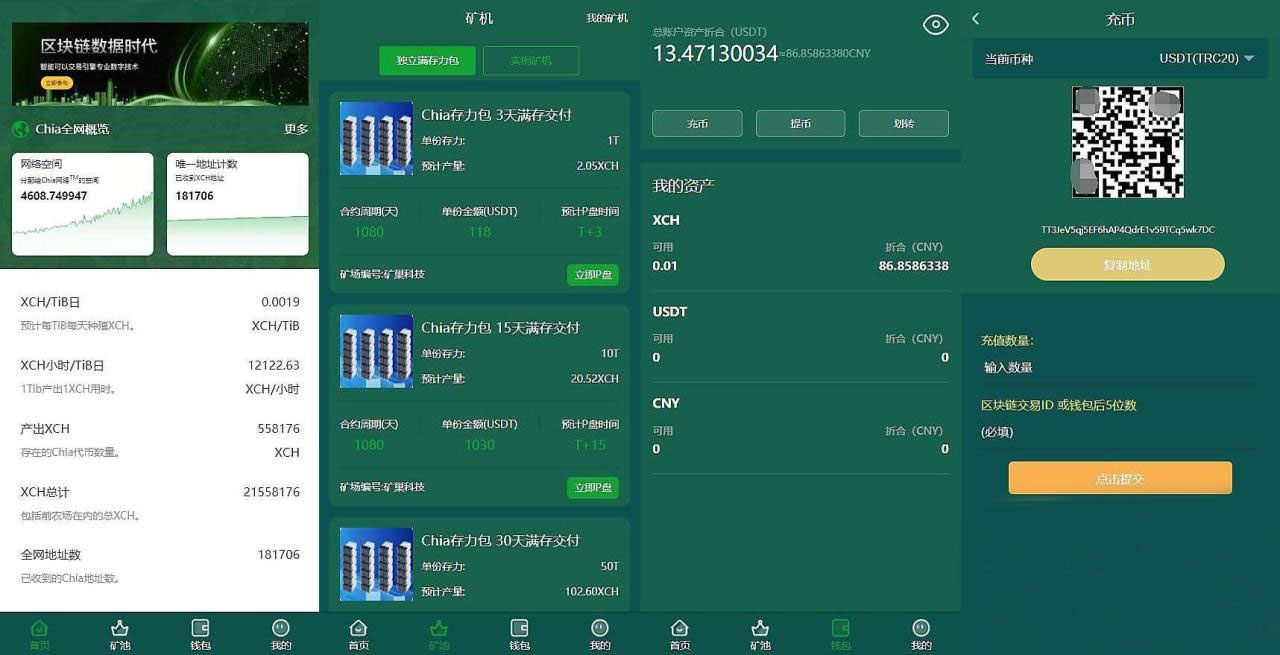Switch to the 独立满存力包 tab

click(x=427, y=60)
